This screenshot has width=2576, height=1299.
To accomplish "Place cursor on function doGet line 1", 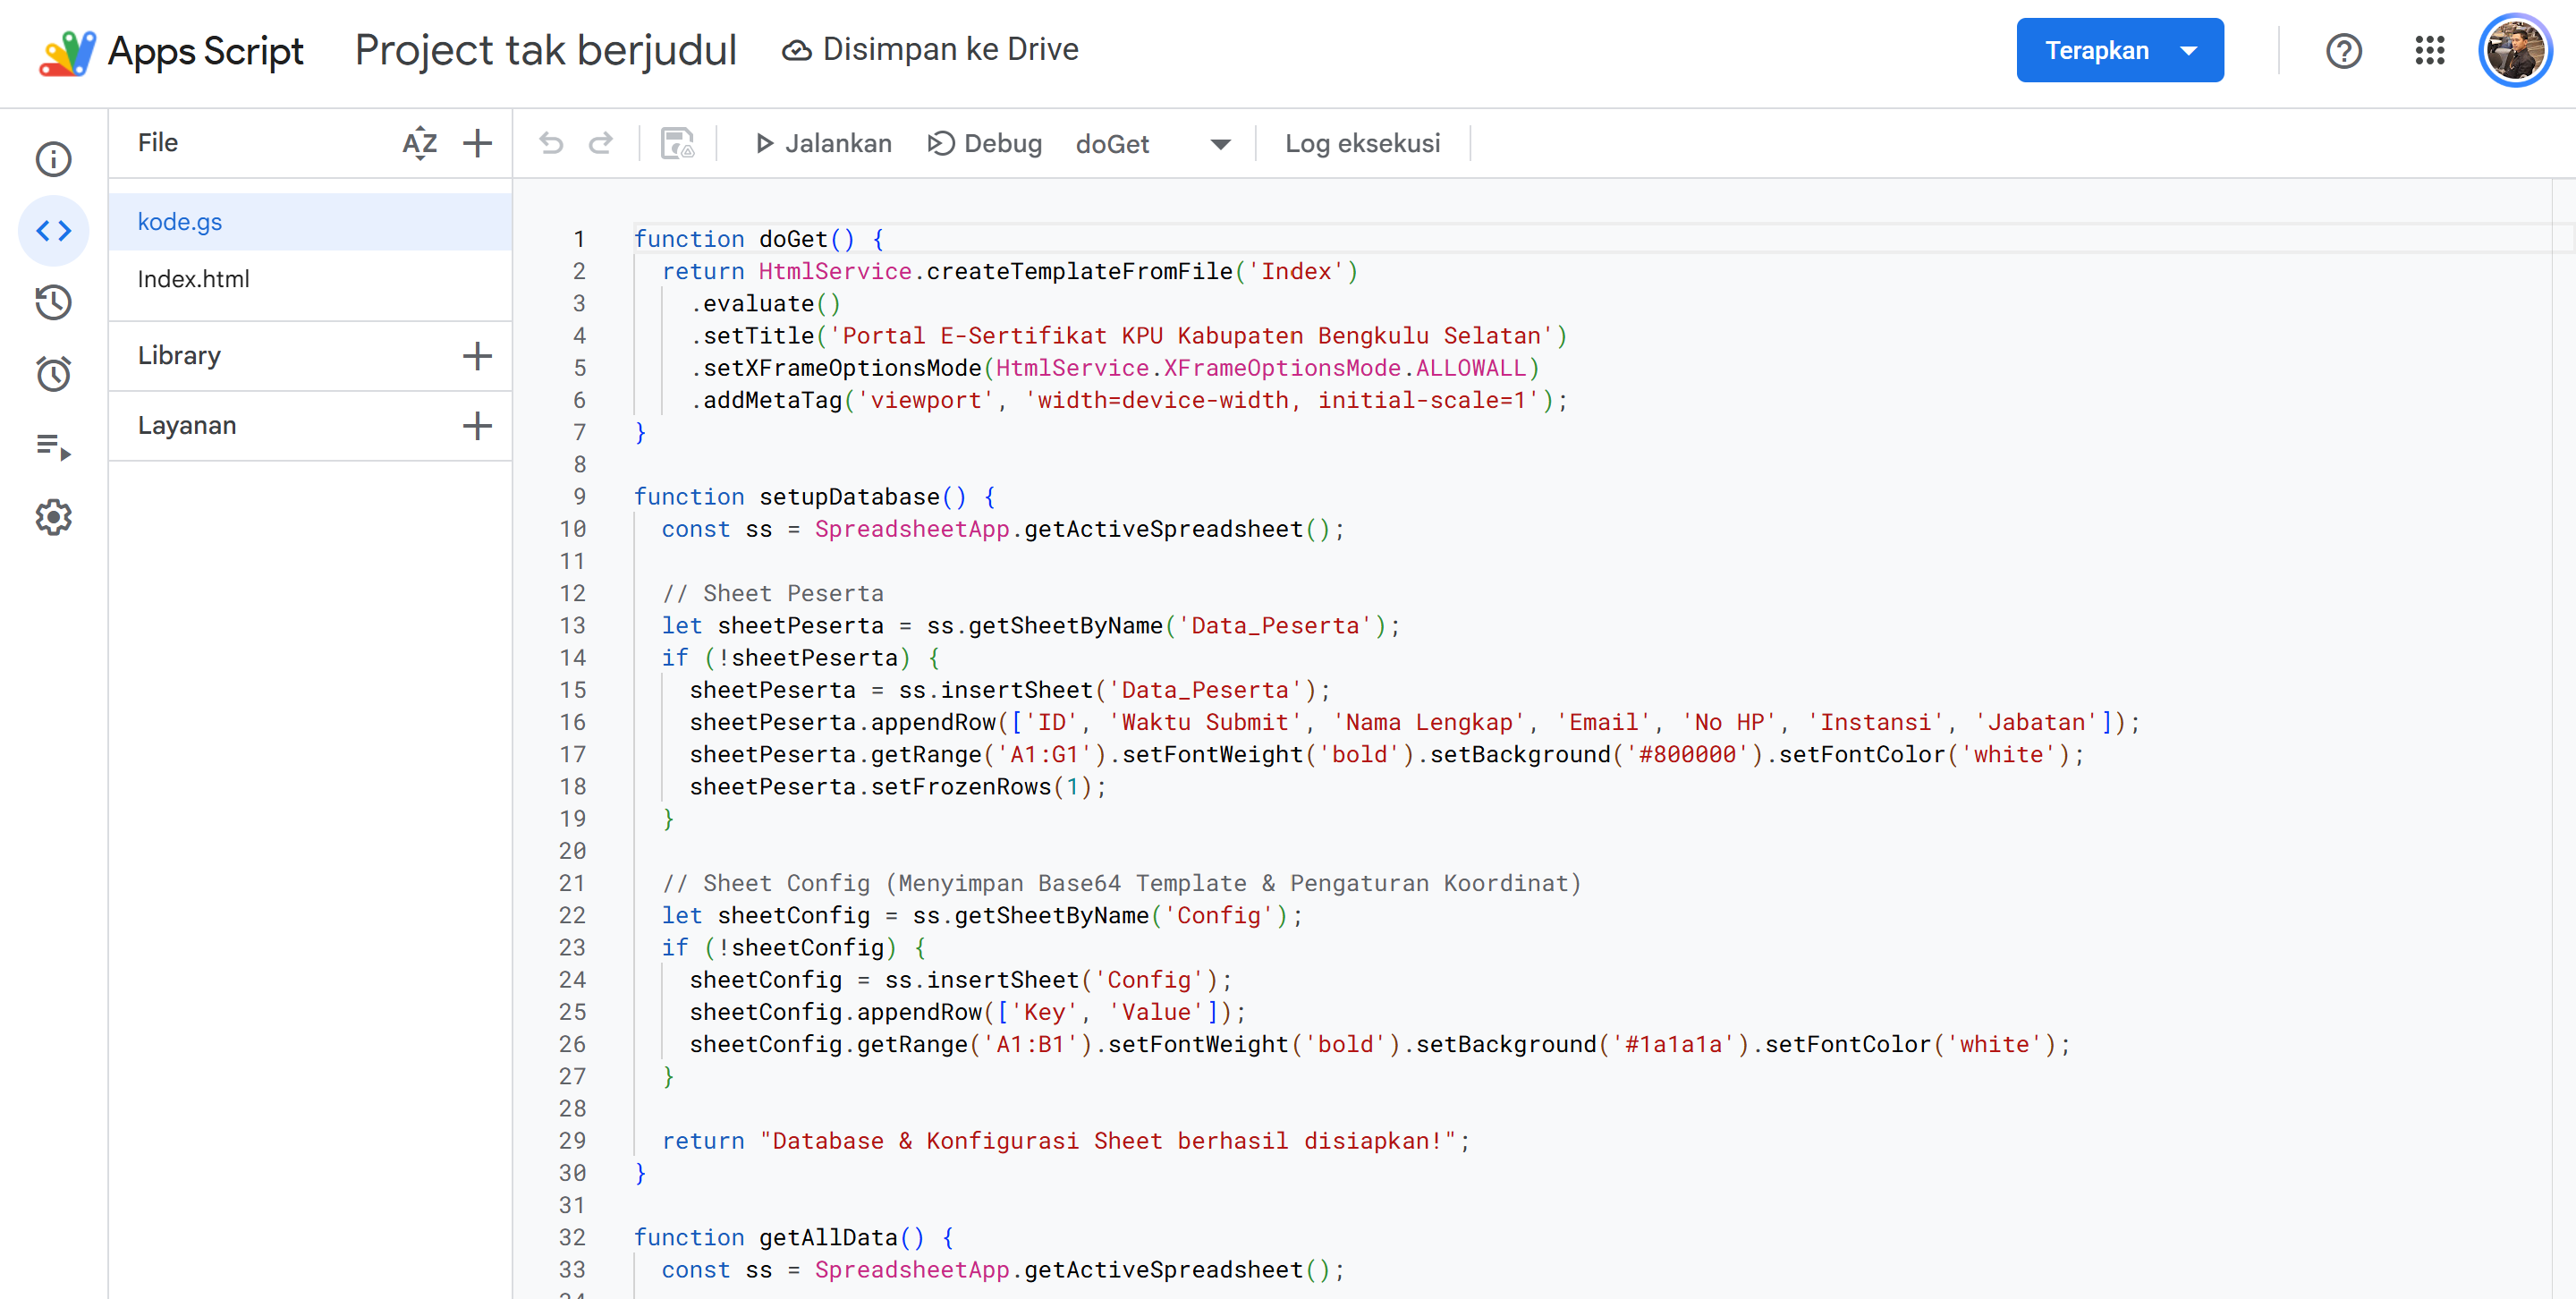I will (x=759, y=239).
